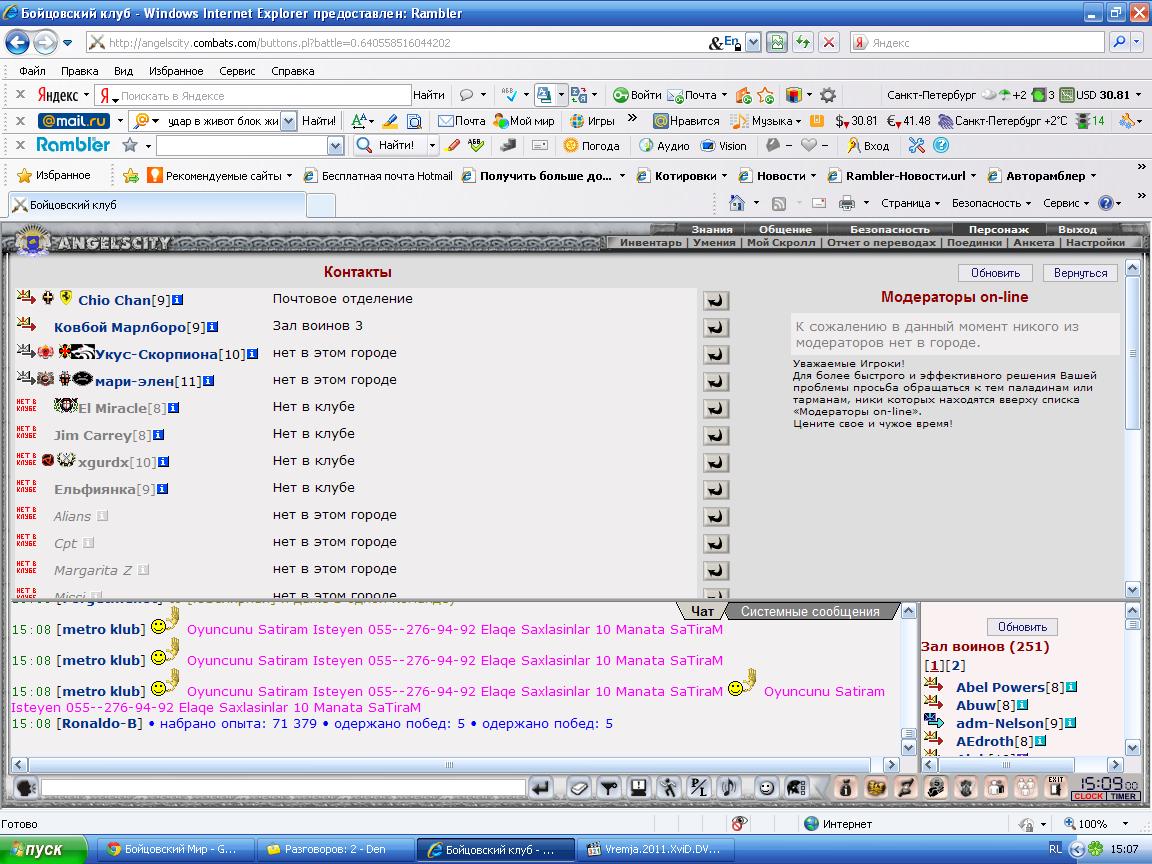The image size is (1152, 864).
Task: Click the Обновить button above player list
Action: [x=1022, y=627]
